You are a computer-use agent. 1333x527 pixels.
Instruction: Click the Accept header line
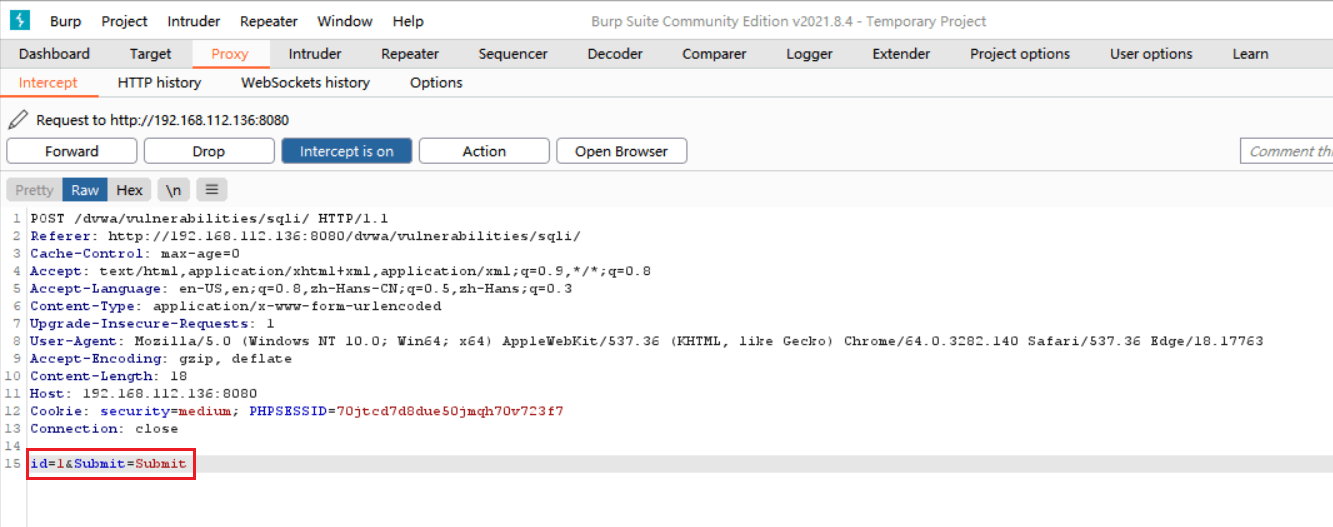(340, 271)
